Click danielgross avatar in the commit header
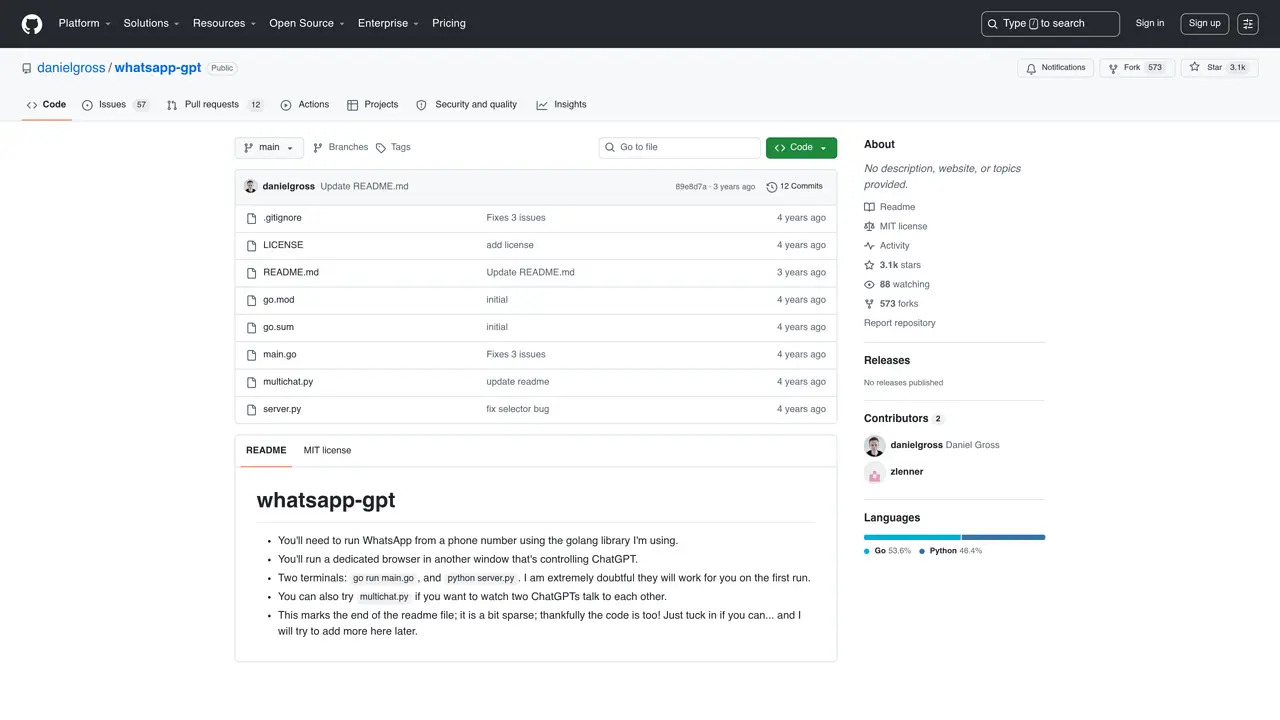The width and height of the screenshot is (1280, 720). coord(251,187)
